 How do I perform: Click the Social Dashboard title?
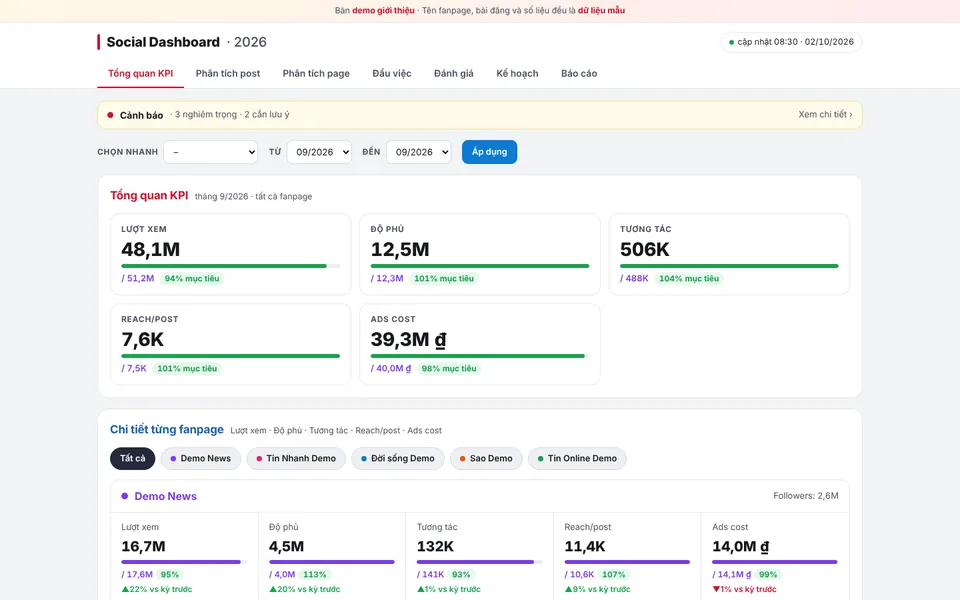coord(163,42)
